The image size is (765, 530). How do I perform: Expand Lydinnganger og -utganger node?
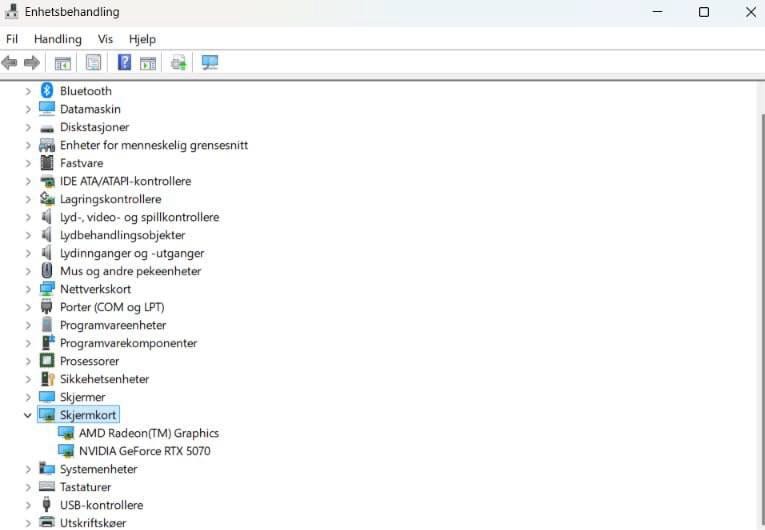pos(28,253)
